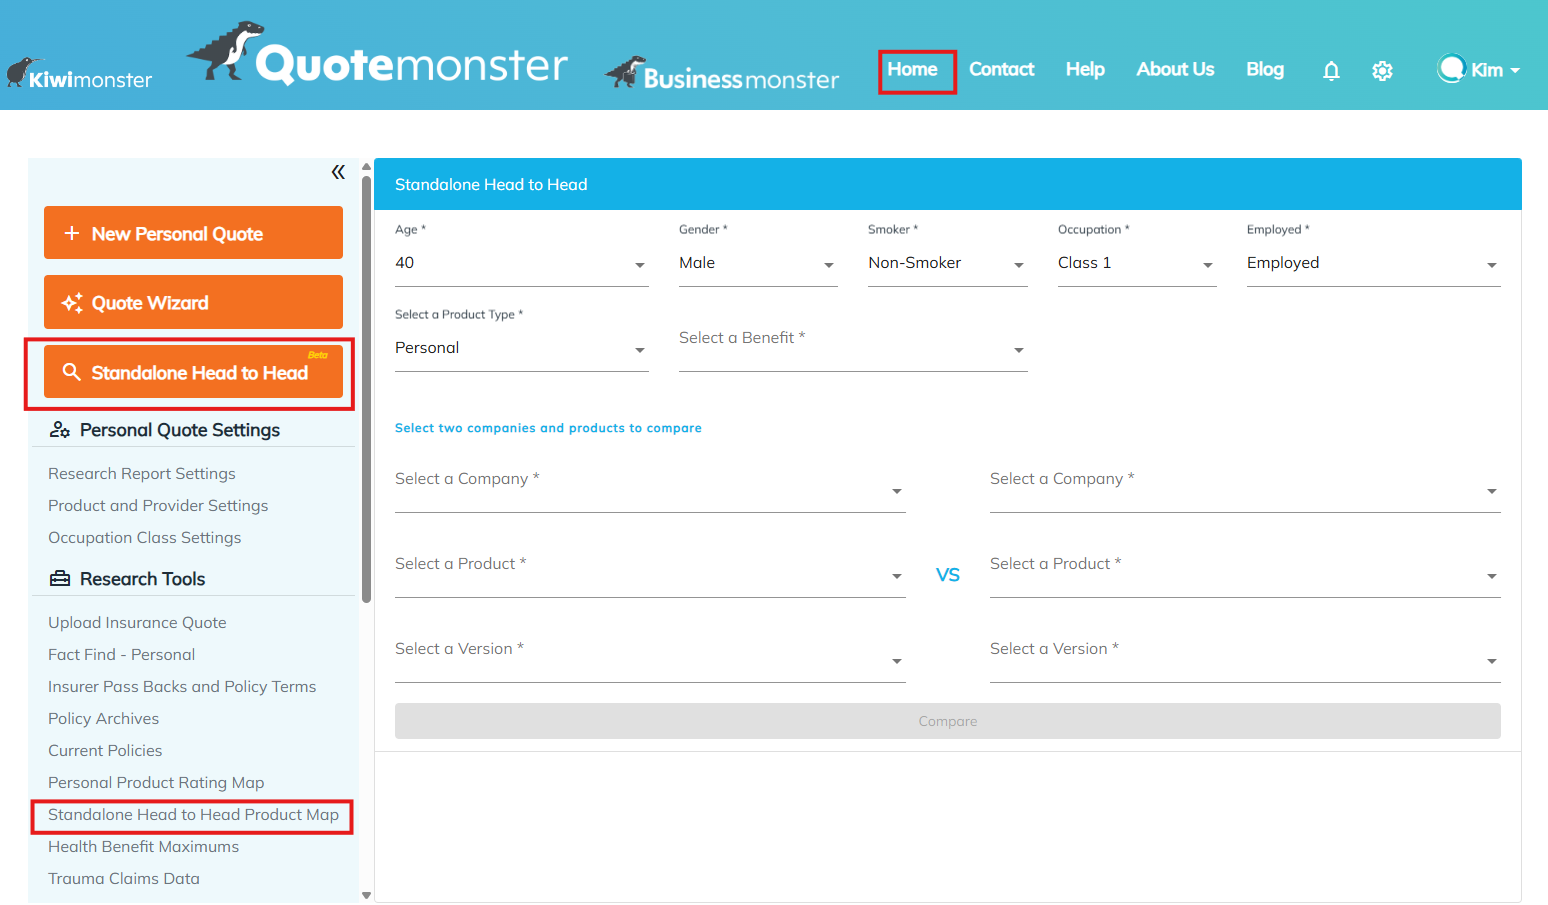
Task: Click the sidebar scroll down arrow
Action: (x=366, y=896)
